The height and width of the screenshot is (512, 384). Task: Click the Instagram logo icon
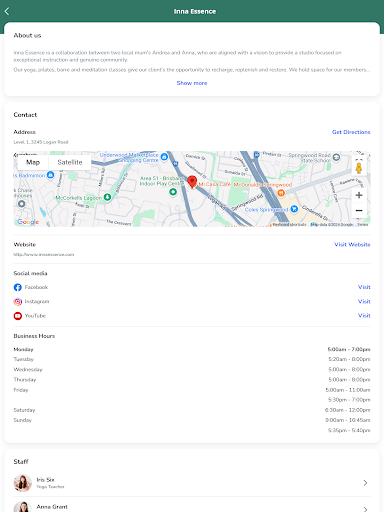click(18, 301)
